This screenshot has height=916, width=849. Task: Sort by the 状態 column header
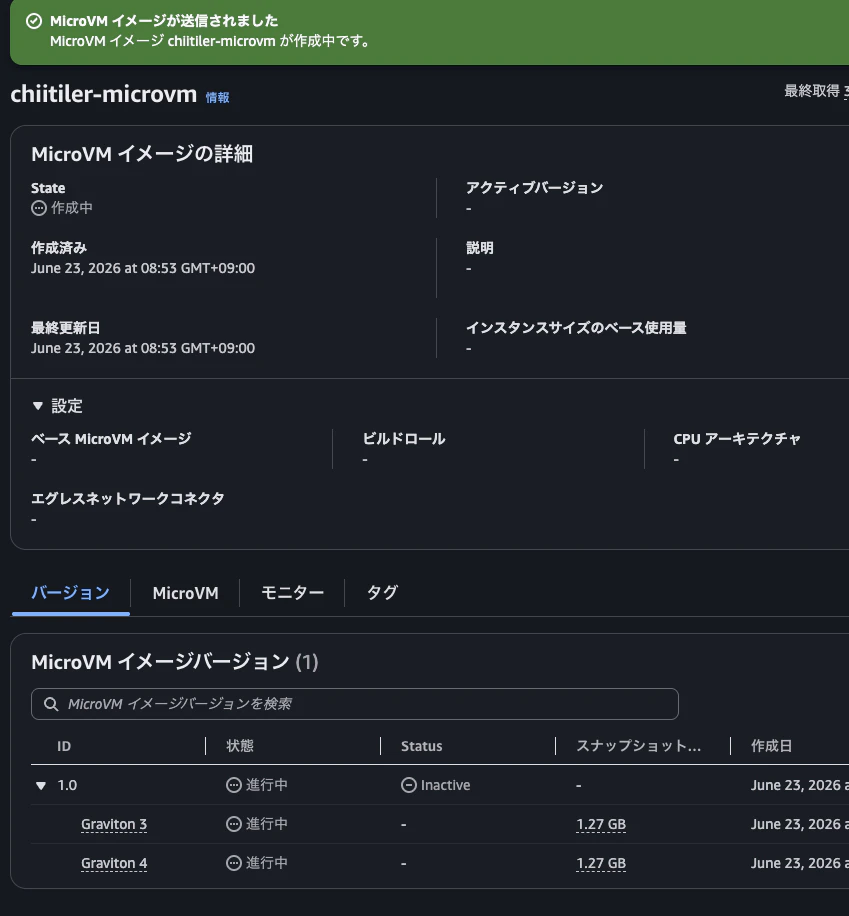click(240, 746)
